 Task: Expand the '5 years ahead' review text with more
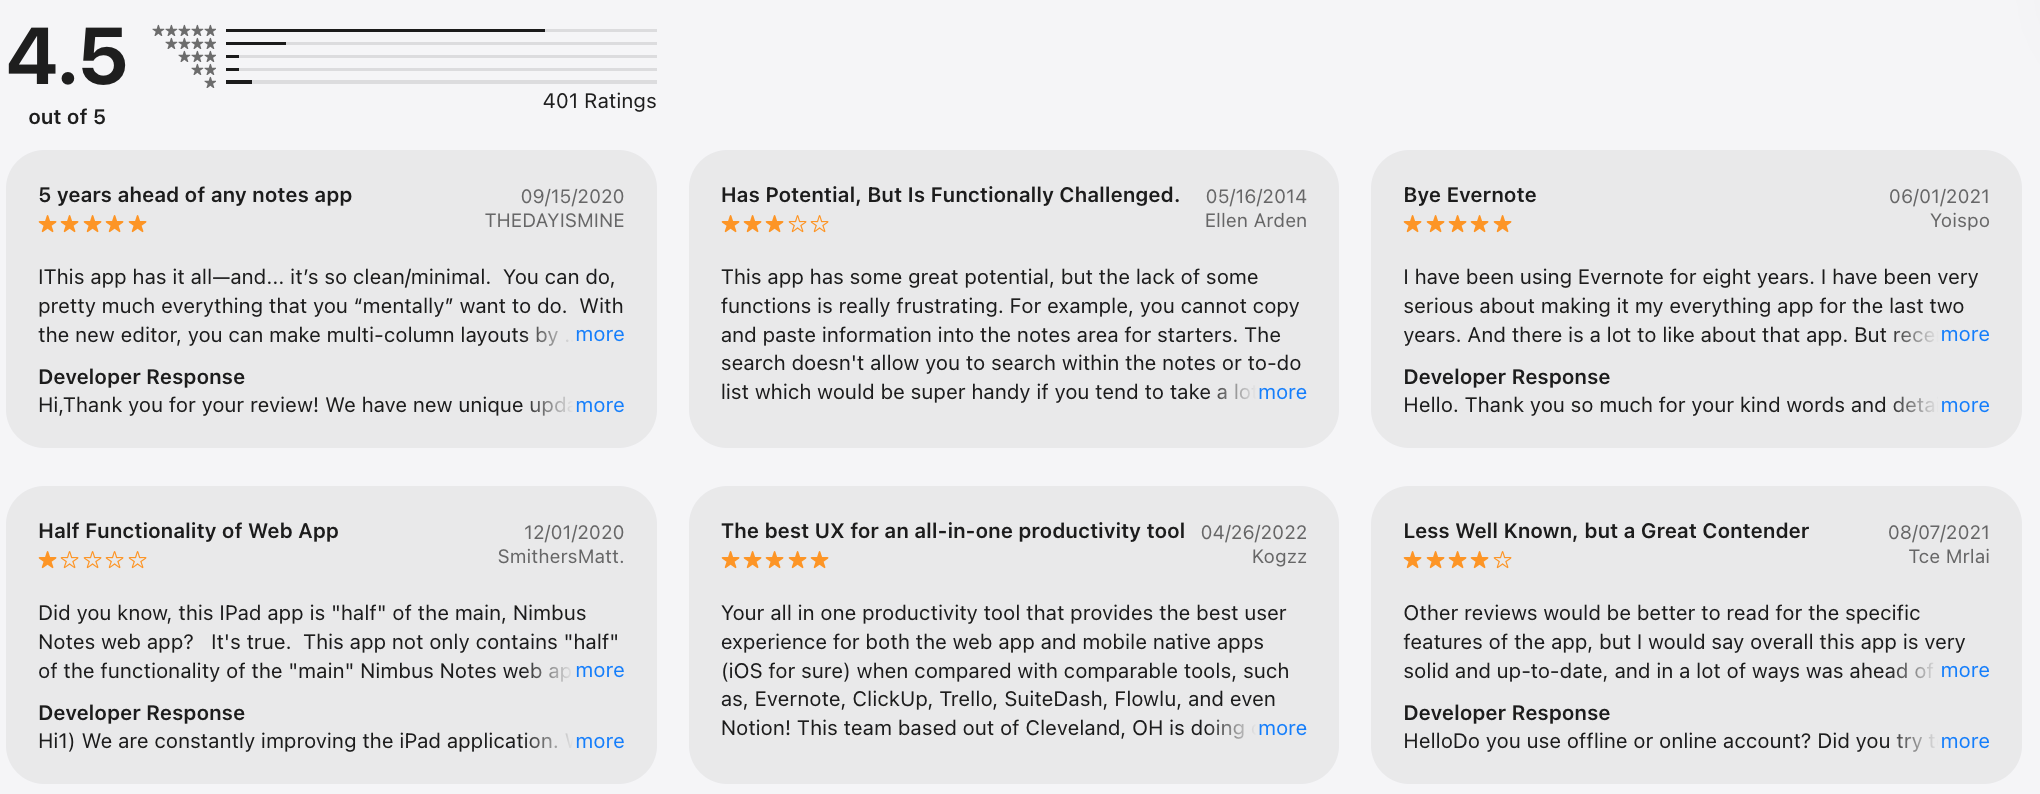[x=599, y=335]
